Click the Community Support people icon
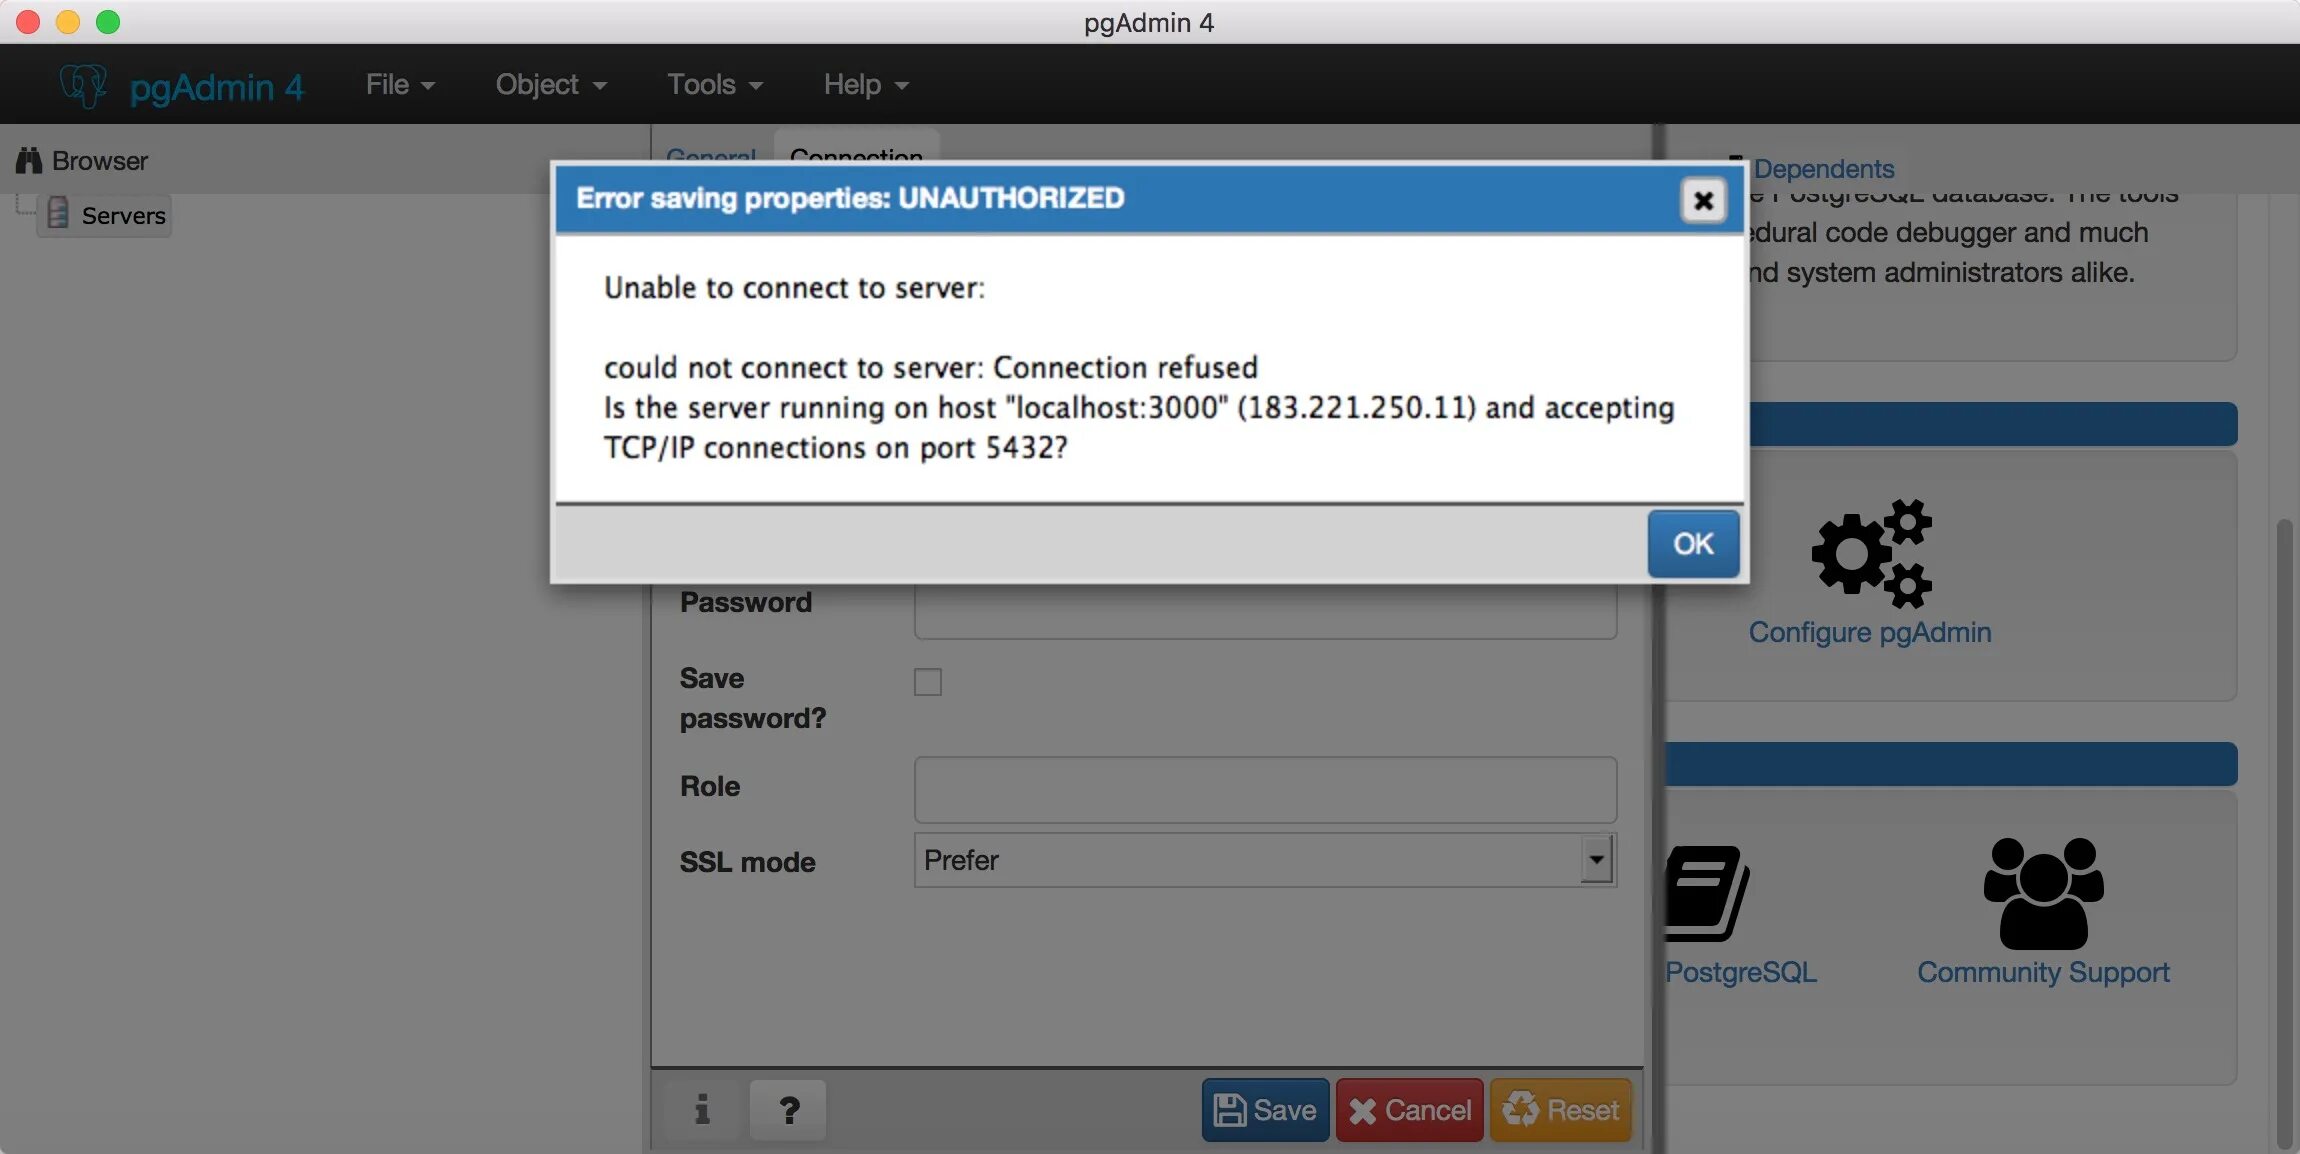2300x1154 pixels. coord(2043,894)
